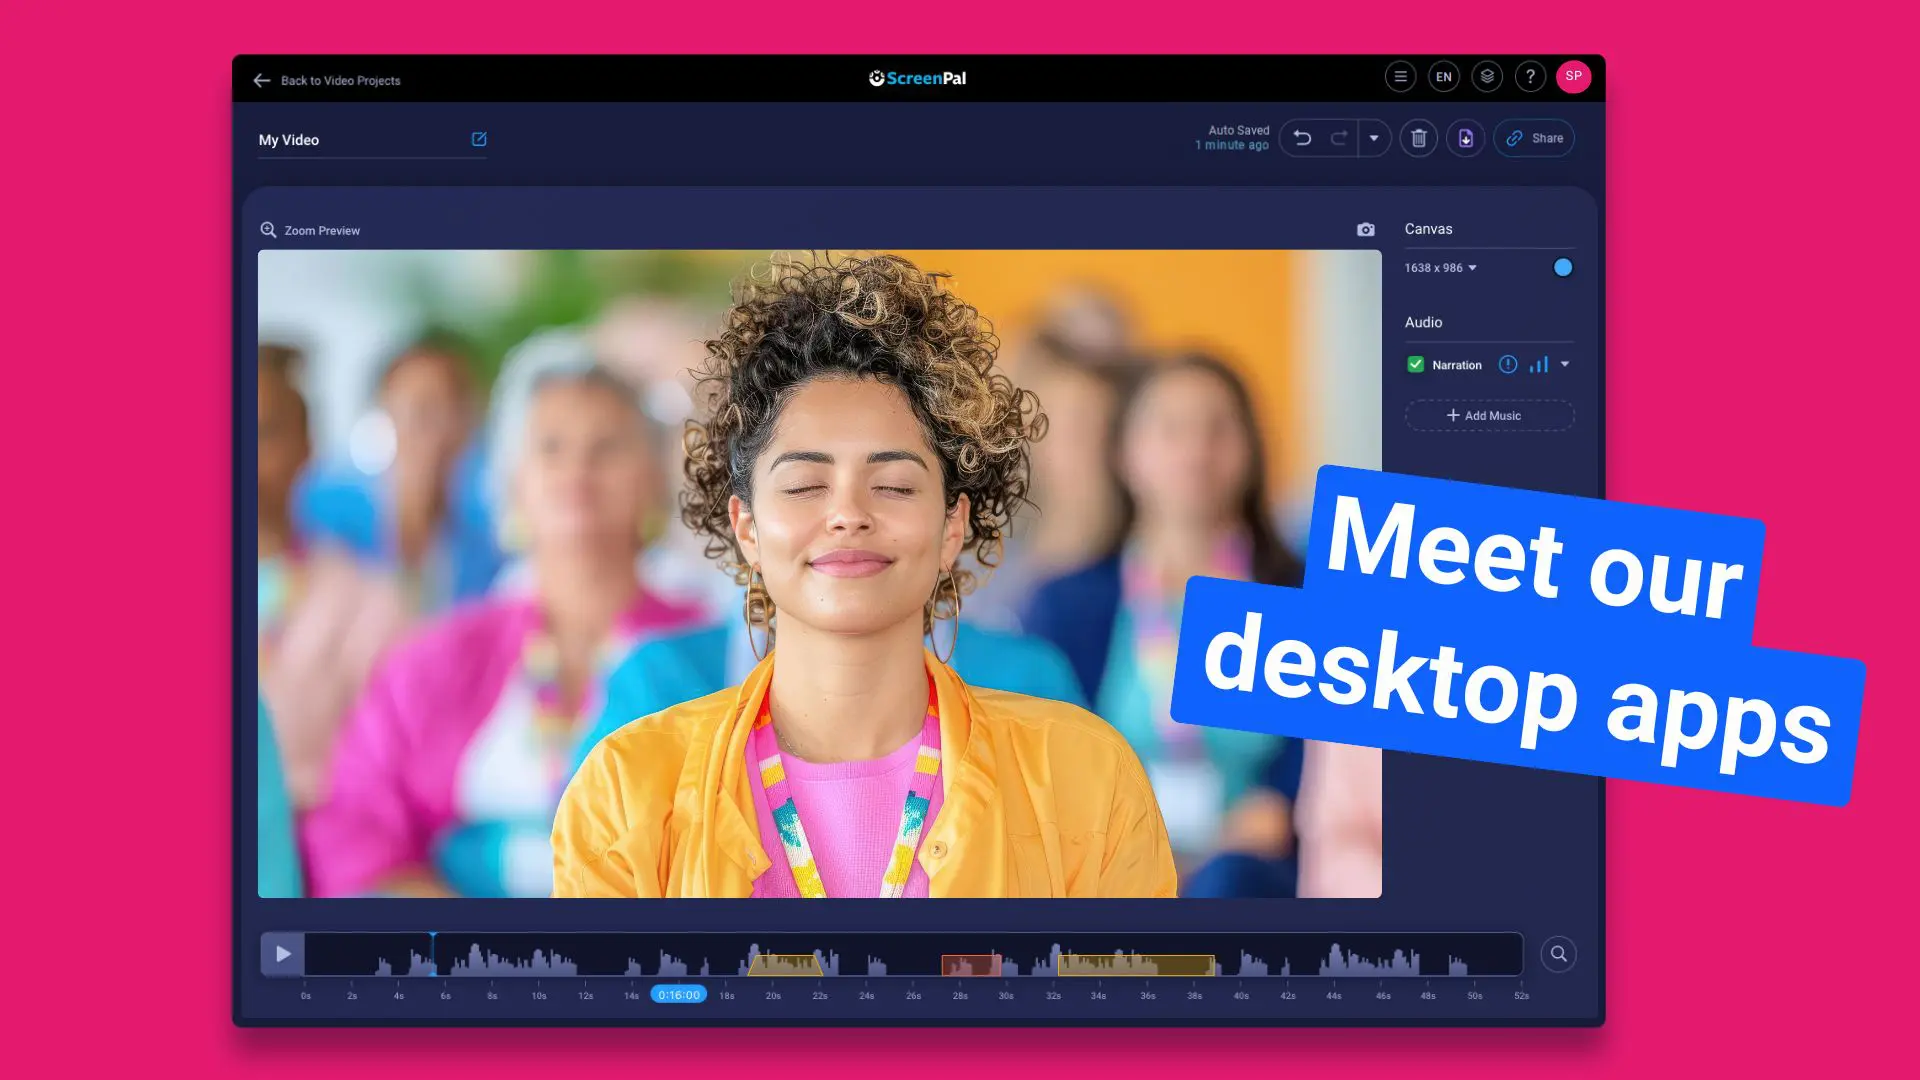Expand the Narration options dropdown arrow
Image resolution: width=1920 pixels, height=1080 pixels.
pos(1565,365)
